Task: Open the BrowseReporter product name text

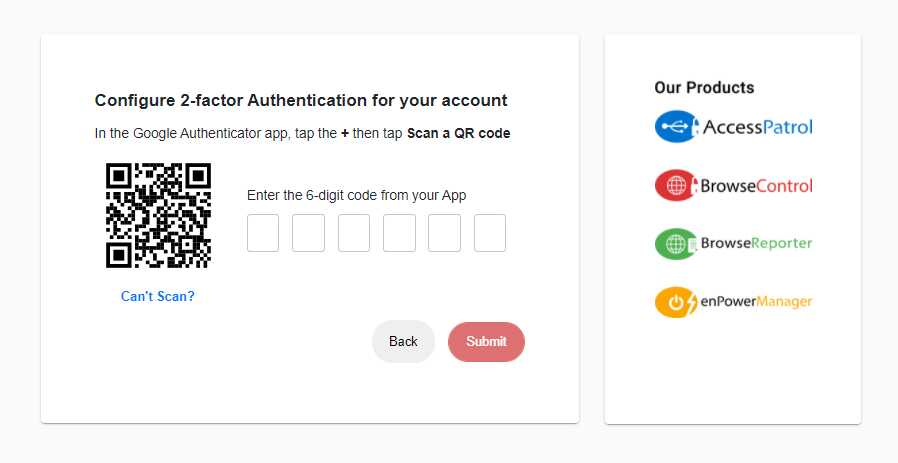Action: [x=756, y=244]
